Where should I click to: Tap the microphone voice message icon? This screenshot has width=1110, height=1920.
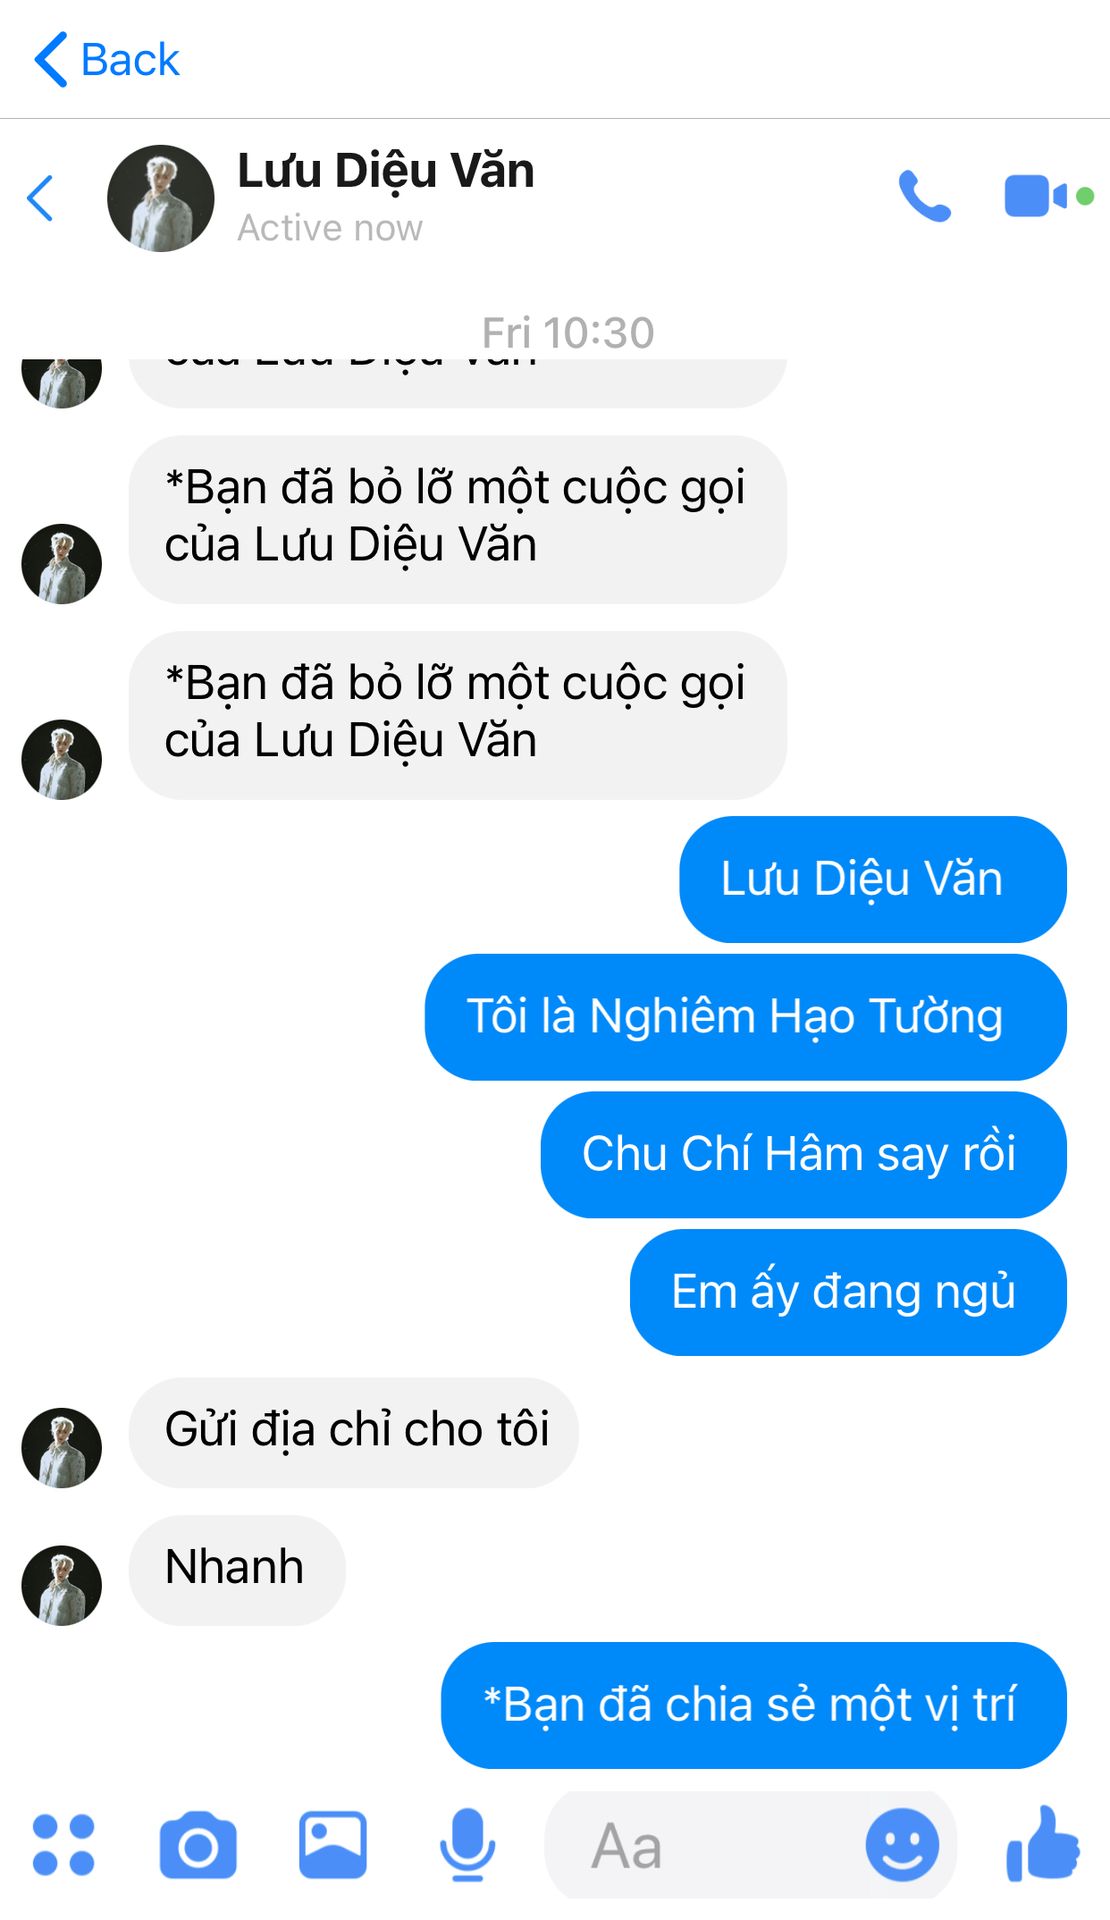coord(467,1845)
